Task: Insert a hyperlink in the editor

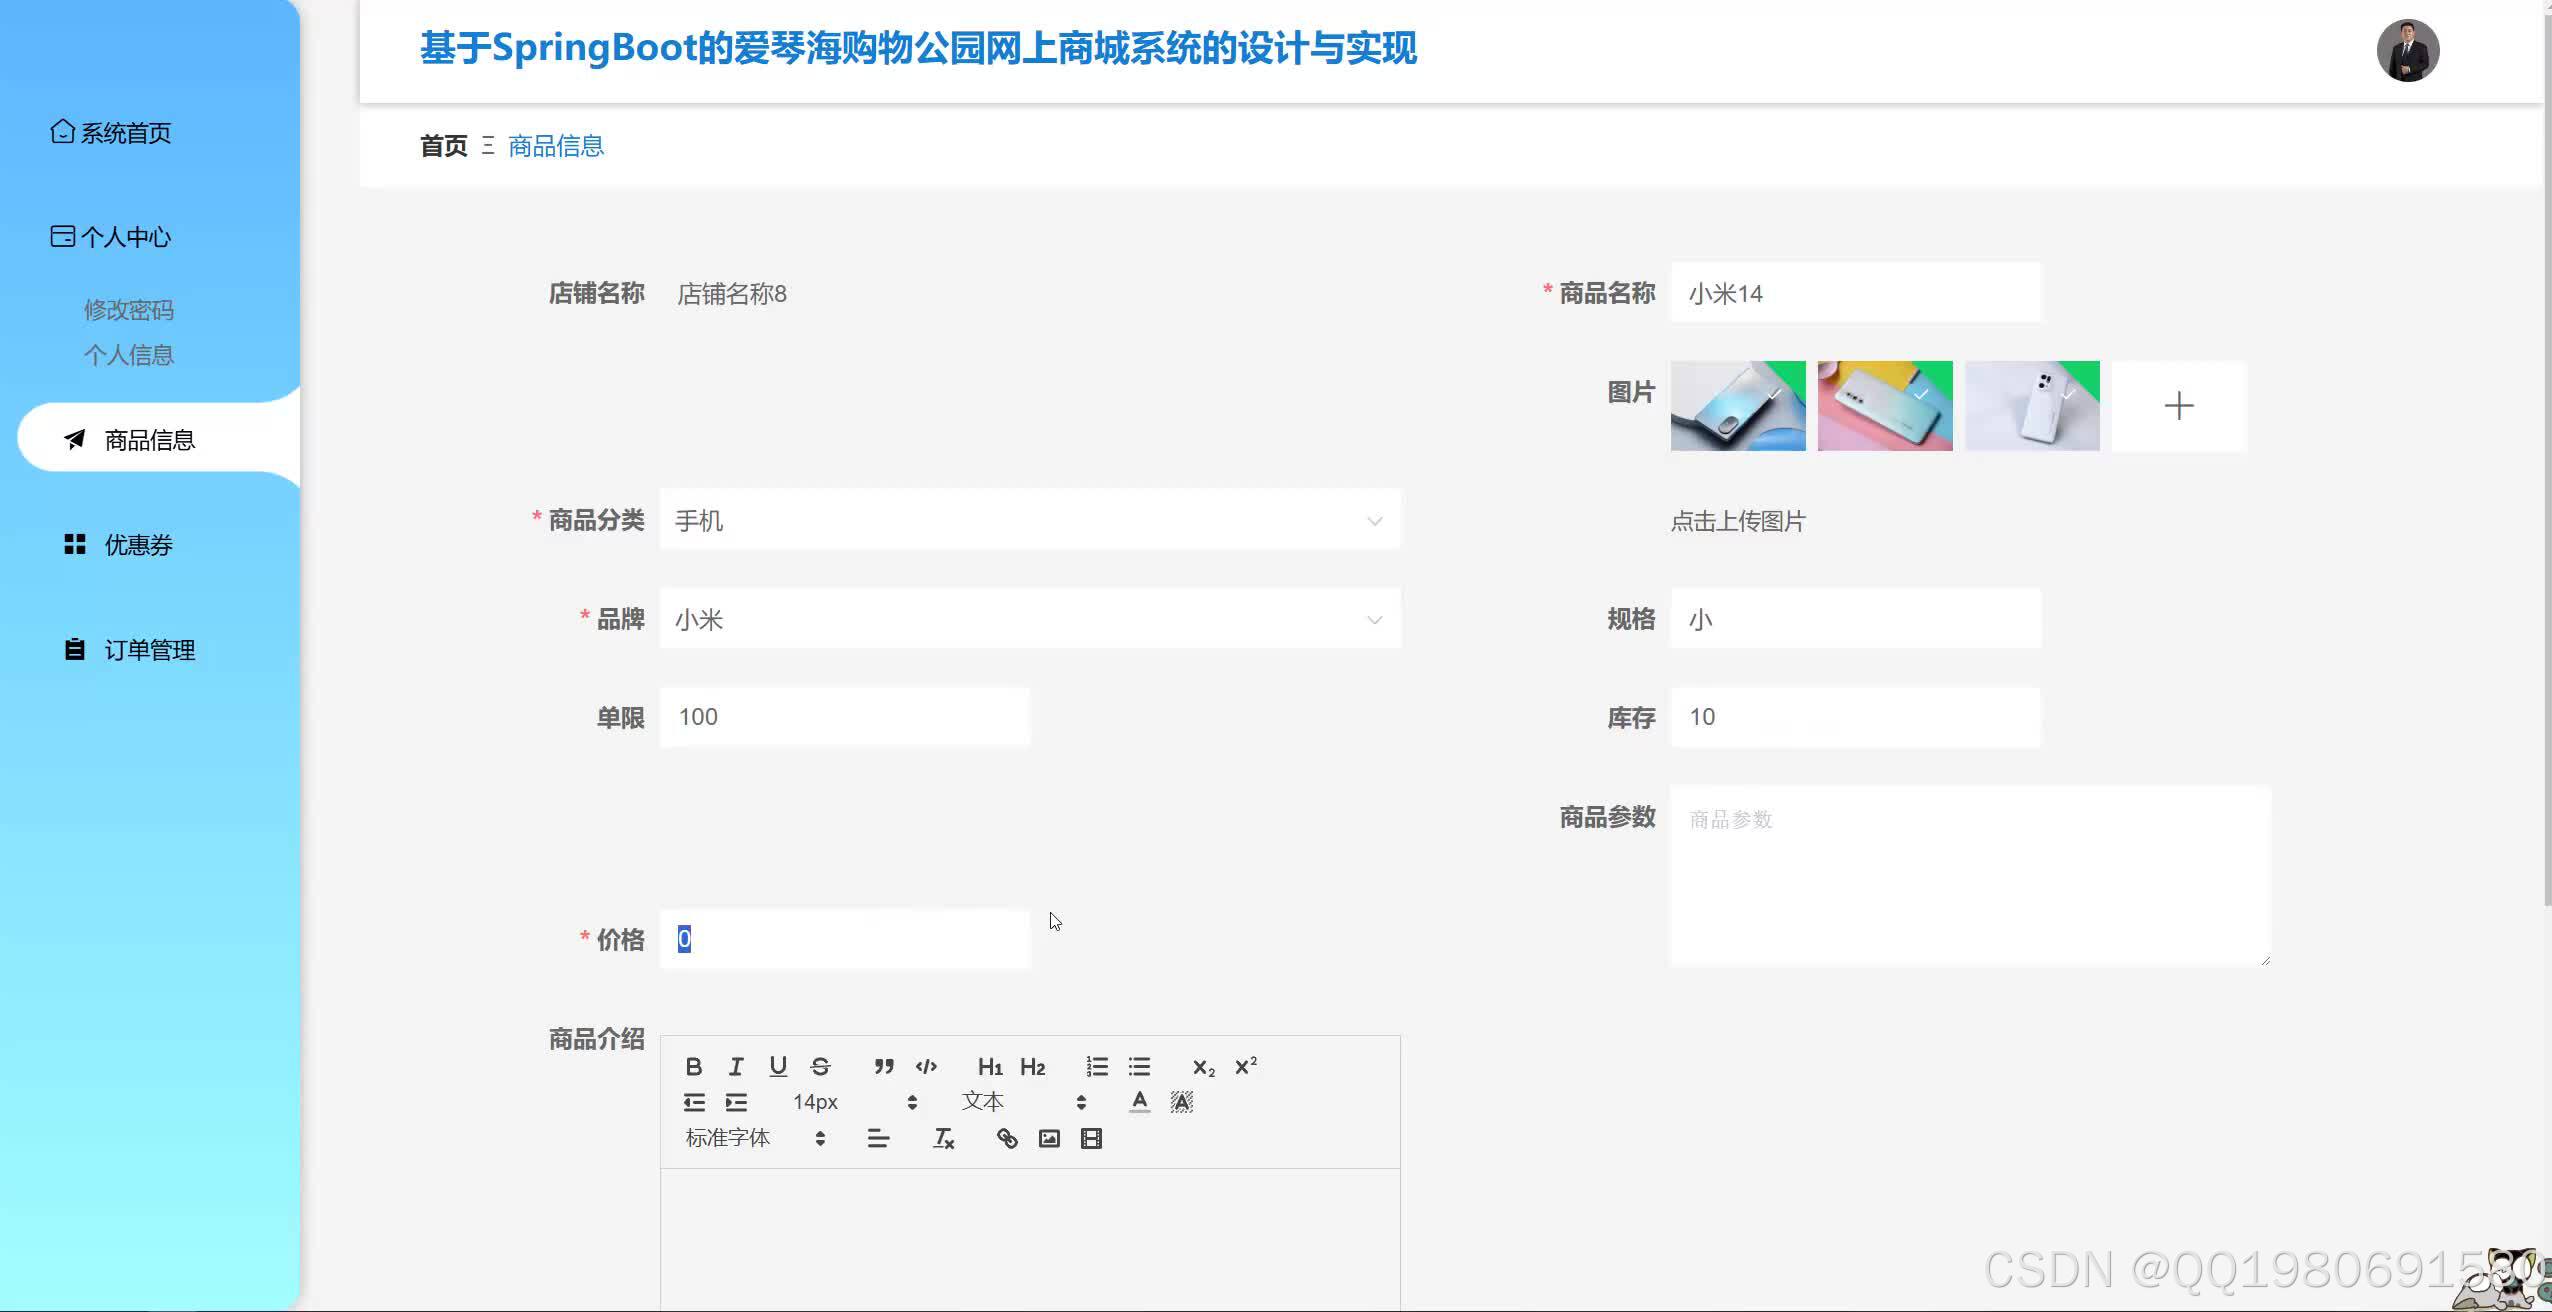Action: tap(1005, 1138)
